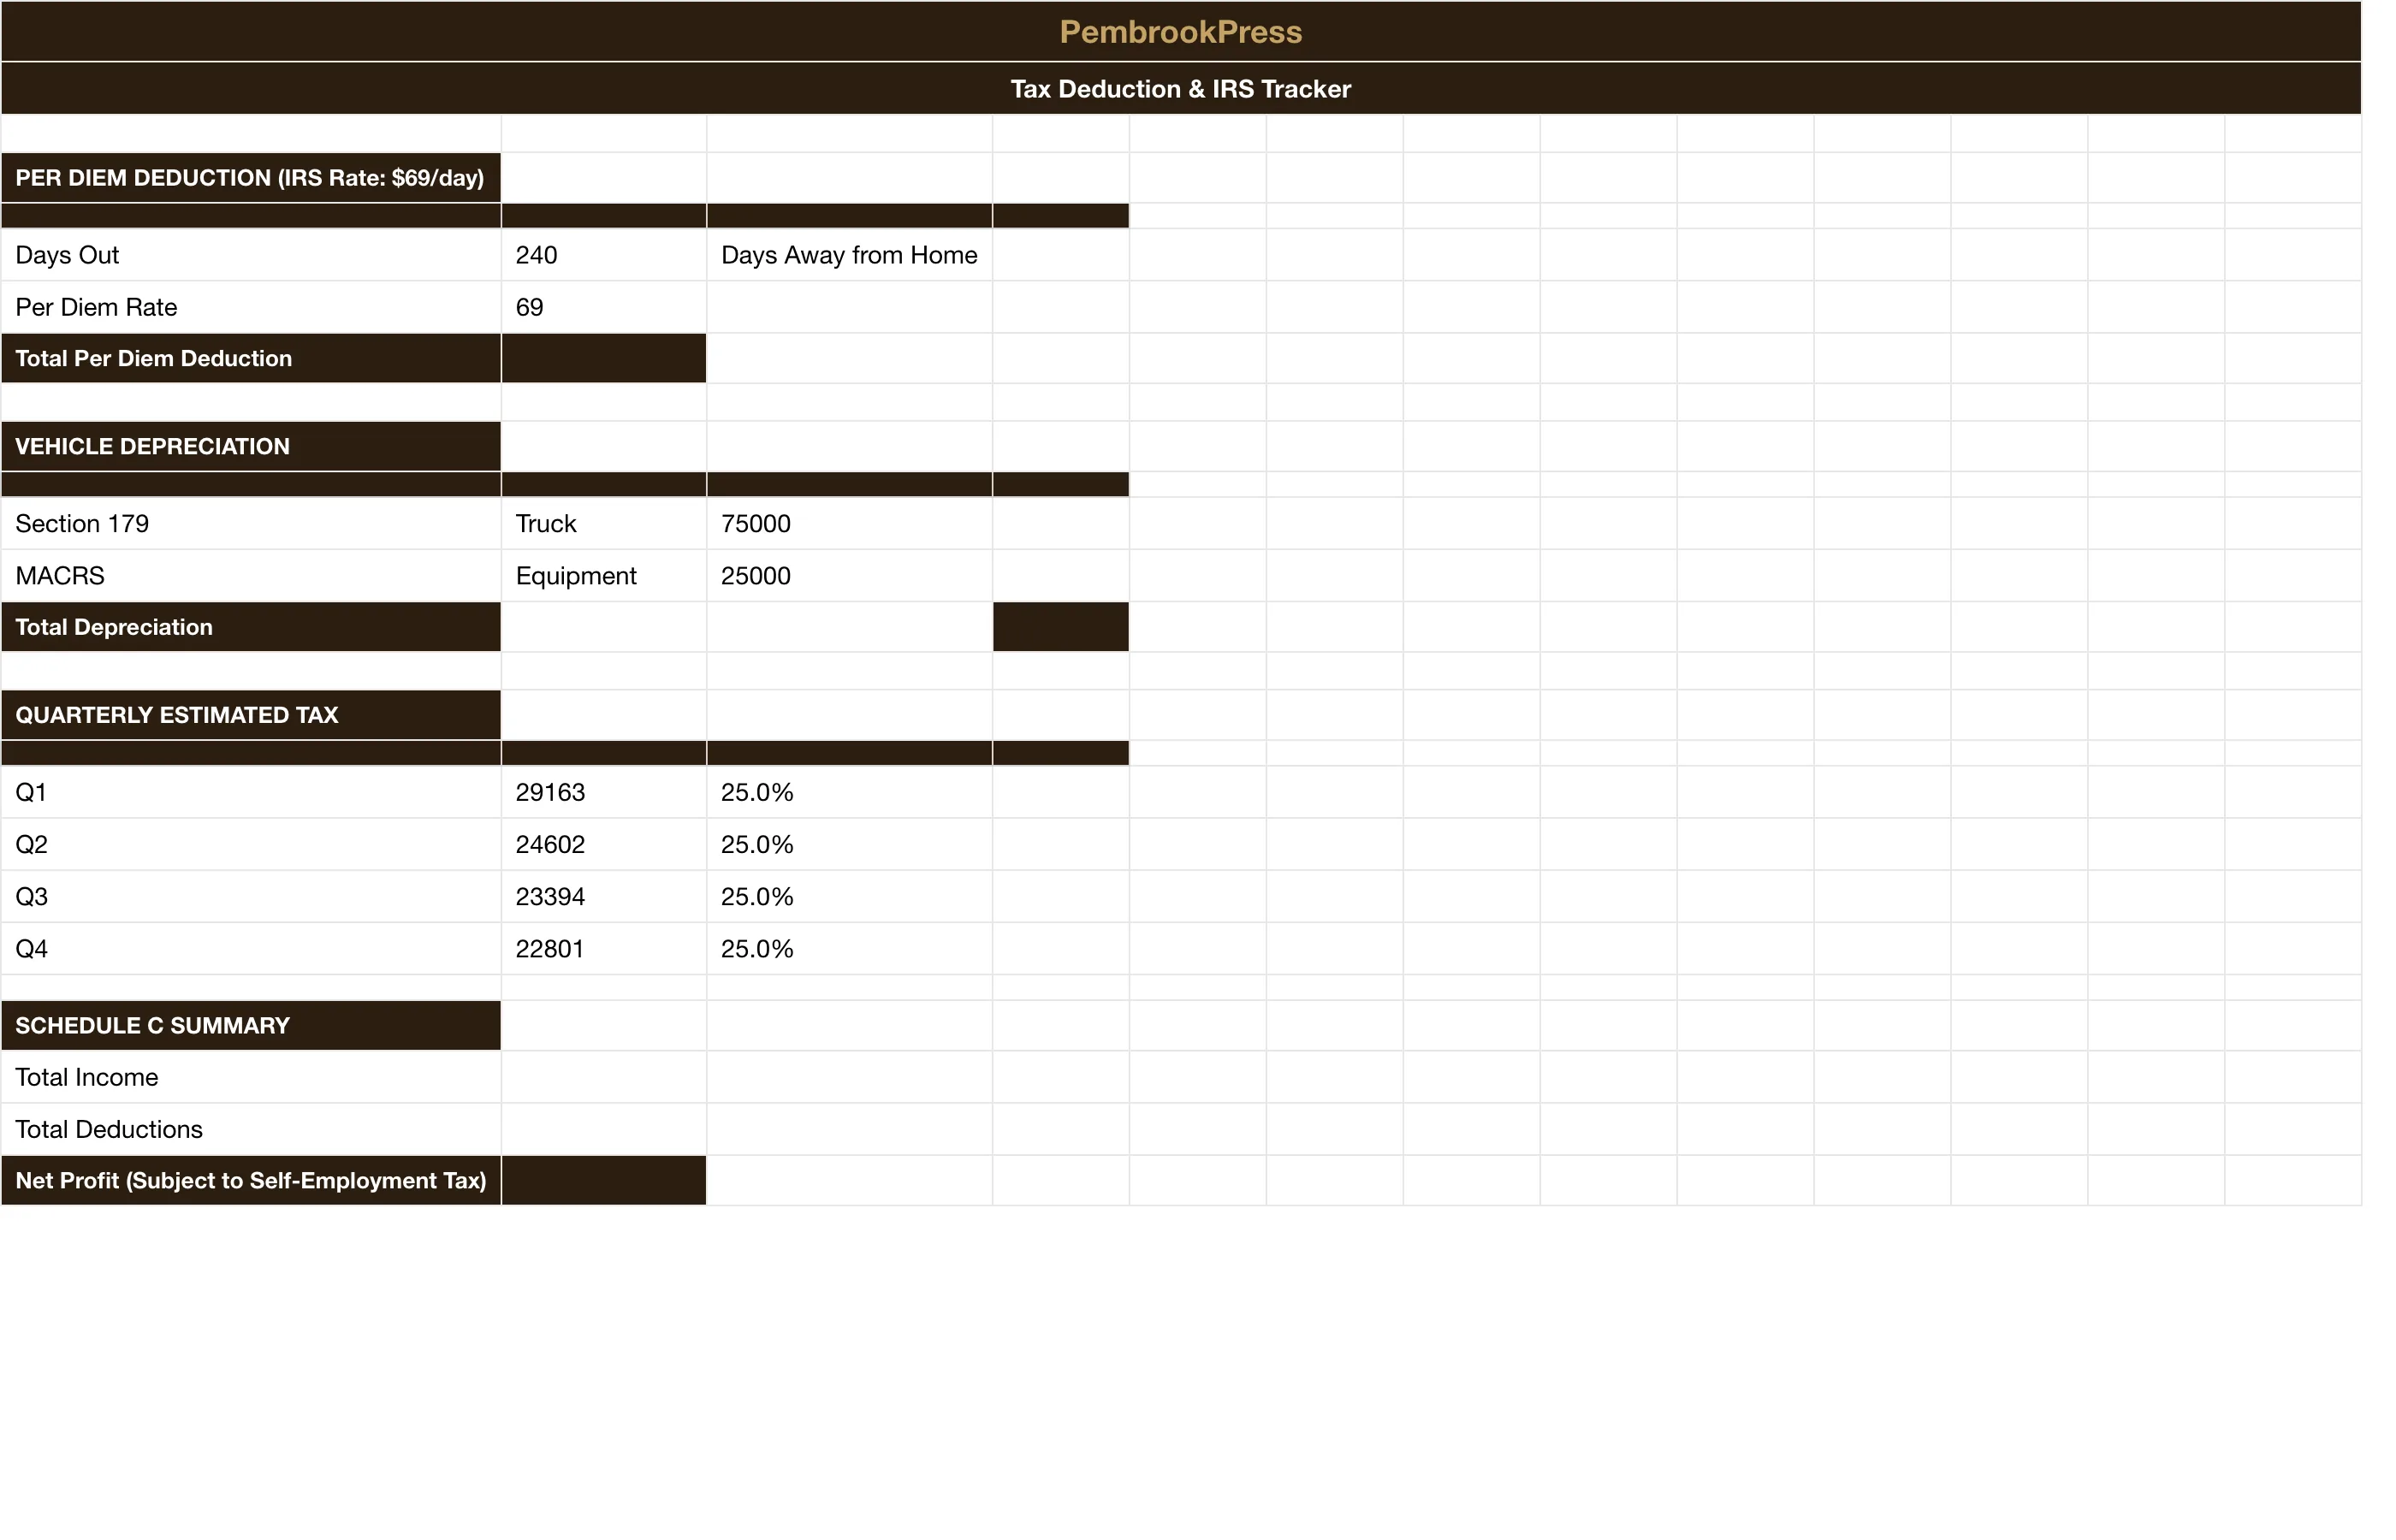Click the Total Income label
This screenshot has height=1540, width=2396.
coord(251,1077)
